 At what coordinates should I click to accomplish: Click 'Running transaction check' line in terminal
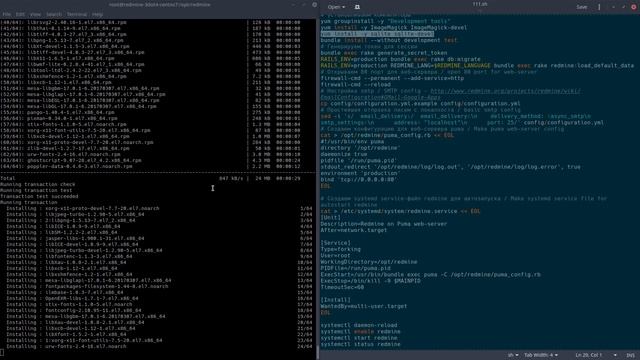pos(38,184)
